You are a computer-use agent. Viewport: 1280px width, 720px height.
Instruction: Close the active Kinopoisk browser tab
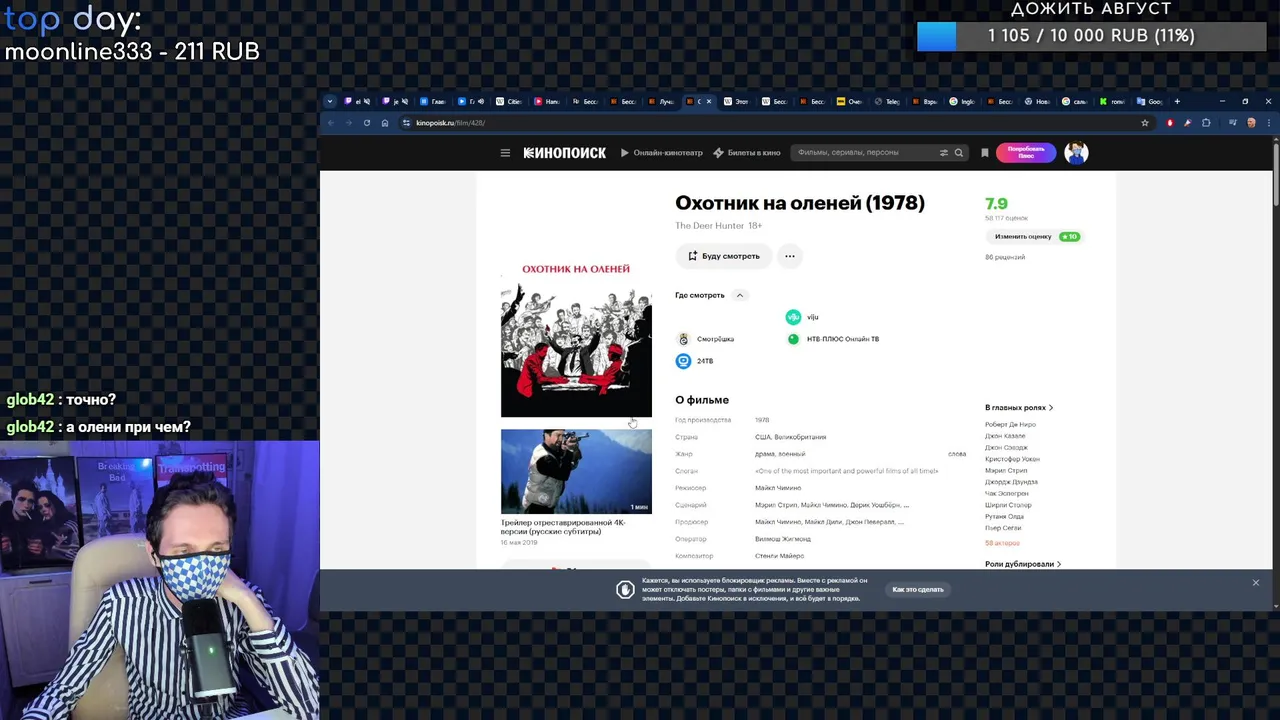tap(709, 101)
